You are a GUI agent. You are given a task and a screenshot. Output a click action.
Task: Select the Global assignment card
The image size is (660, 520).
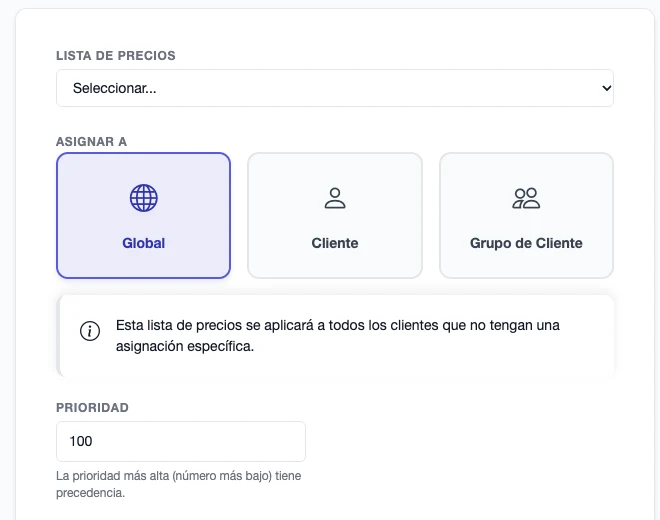point(143,216)
